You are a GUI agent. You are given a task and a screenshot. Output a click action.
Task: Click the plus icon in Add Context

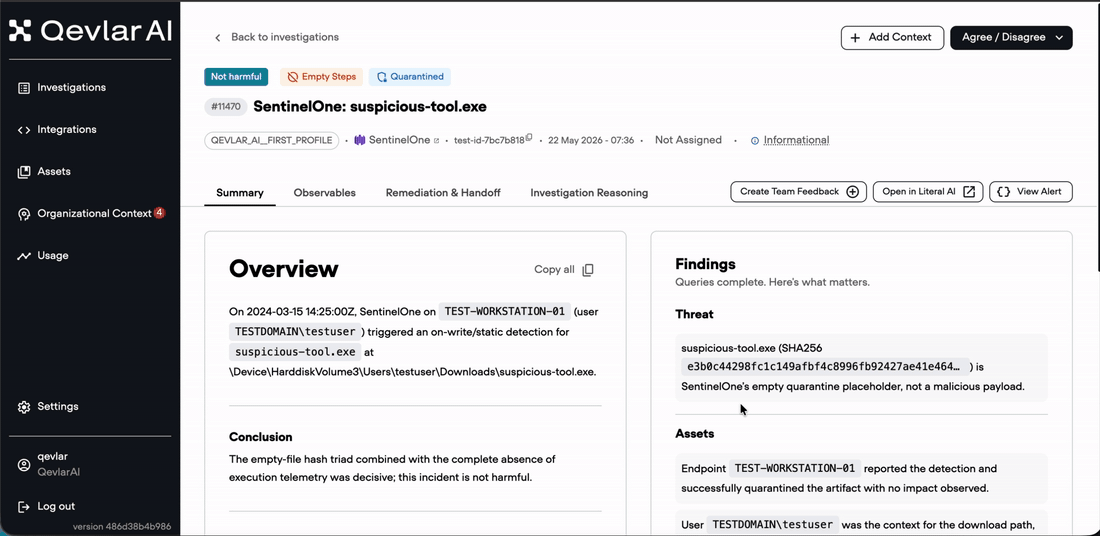click(855, 38)
